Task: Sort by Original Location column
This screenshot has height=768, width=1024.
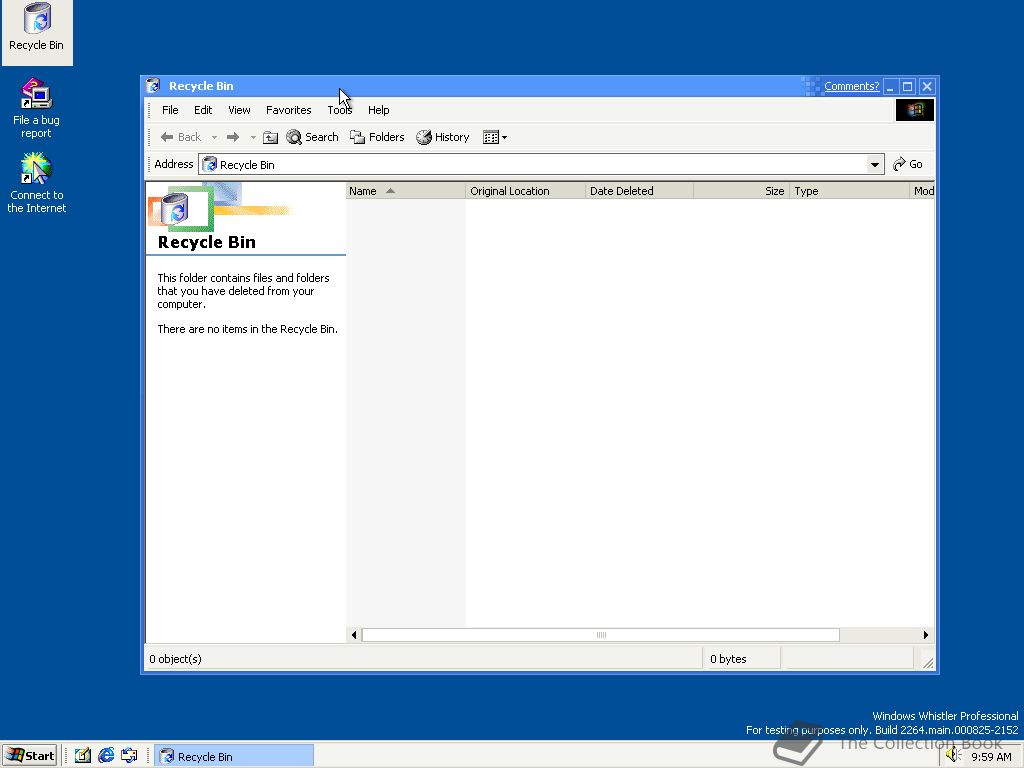Action: (525, 191)
